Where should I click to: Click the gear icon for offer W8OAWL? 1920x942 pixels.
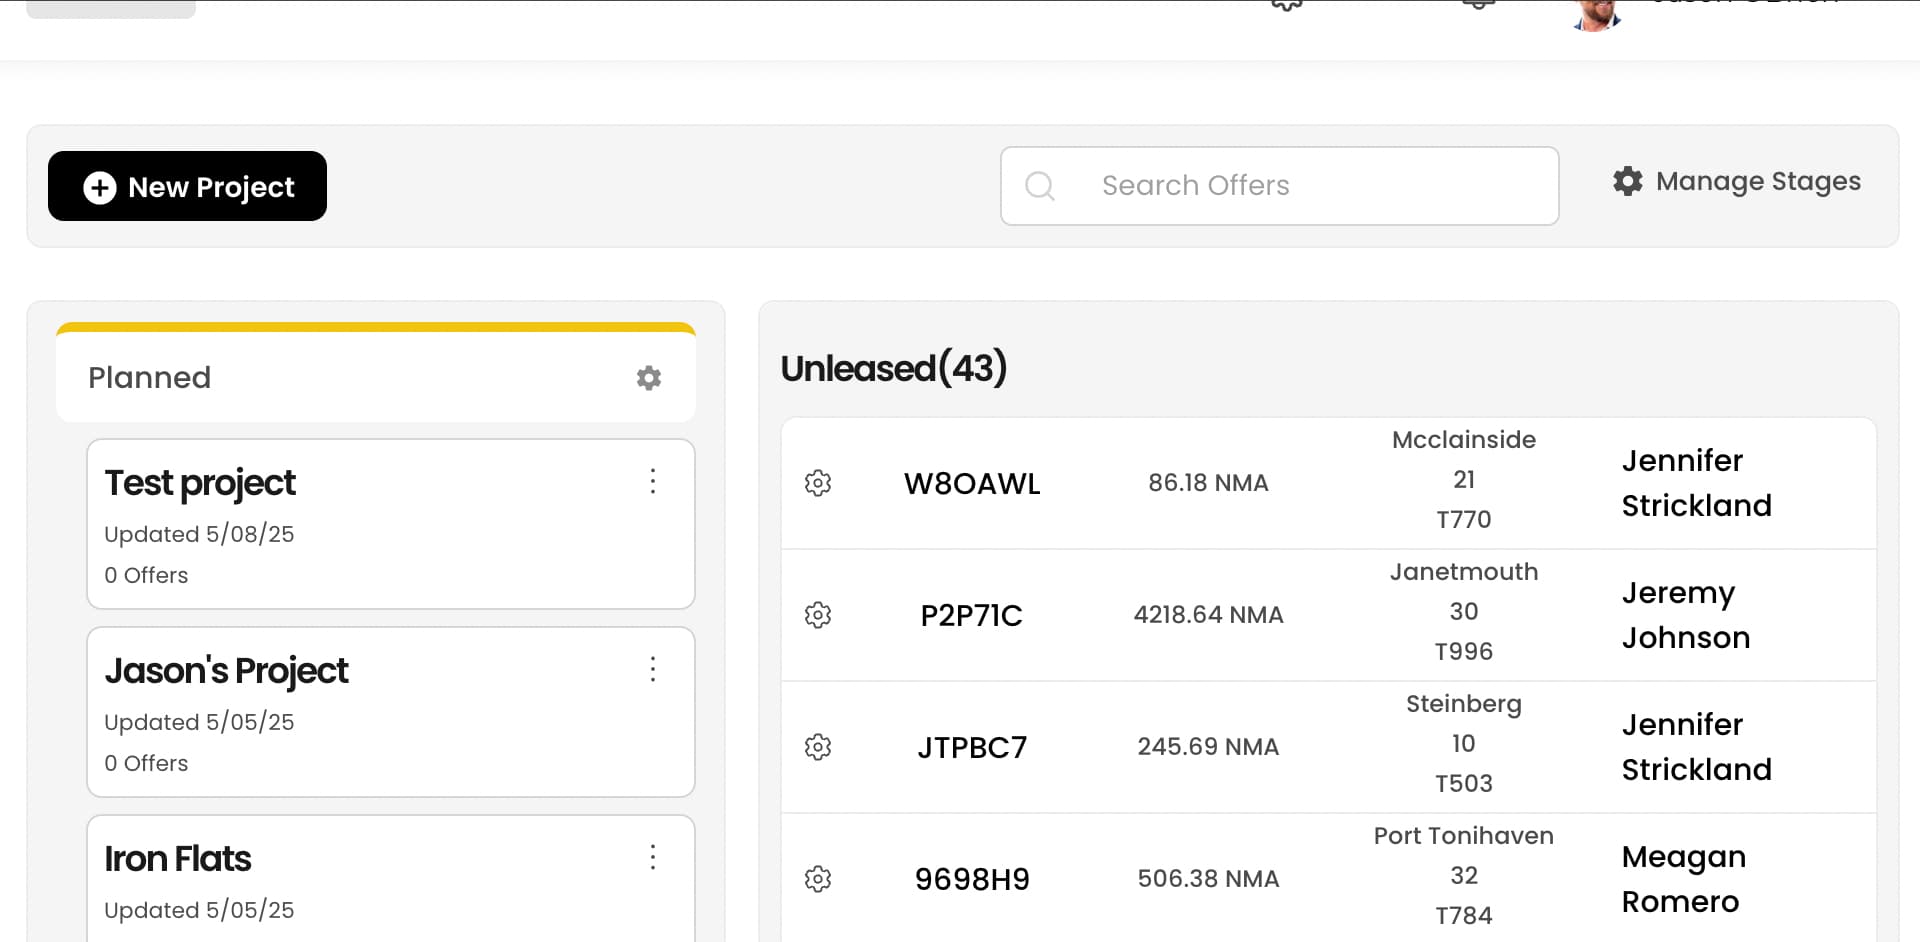coord(818,483)
